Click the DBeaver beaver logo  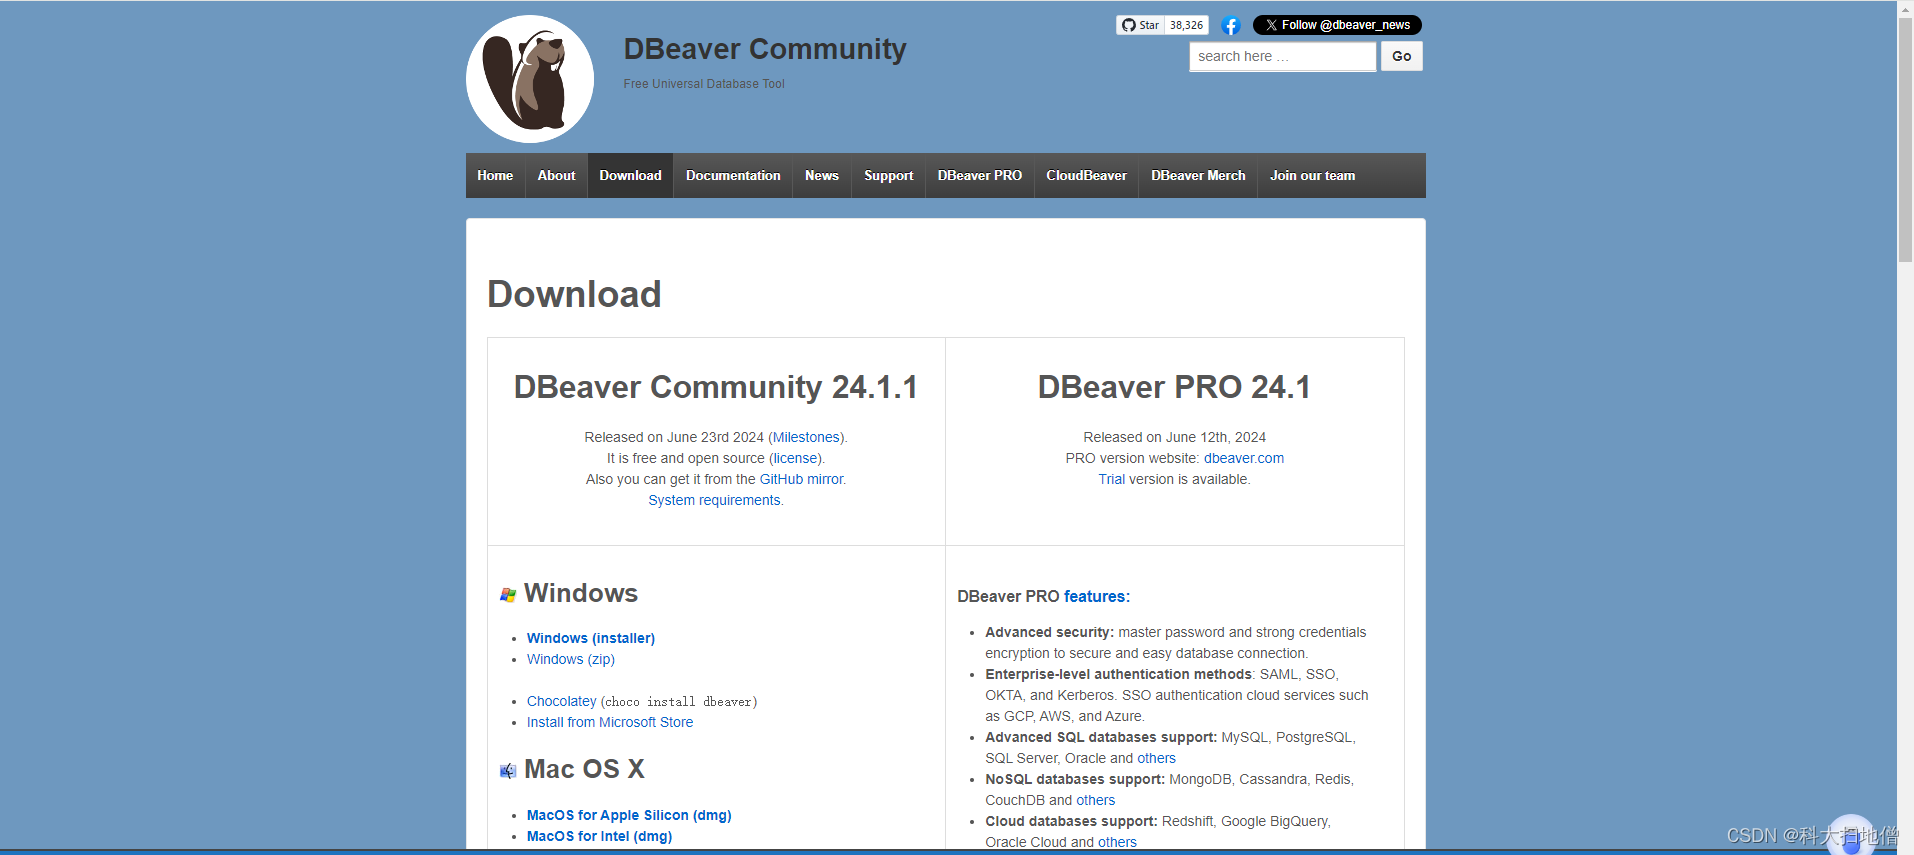point(530,79)
